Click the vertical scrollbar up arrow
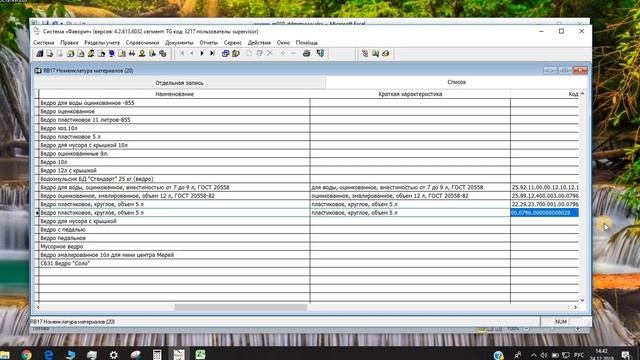 [582, 94]
